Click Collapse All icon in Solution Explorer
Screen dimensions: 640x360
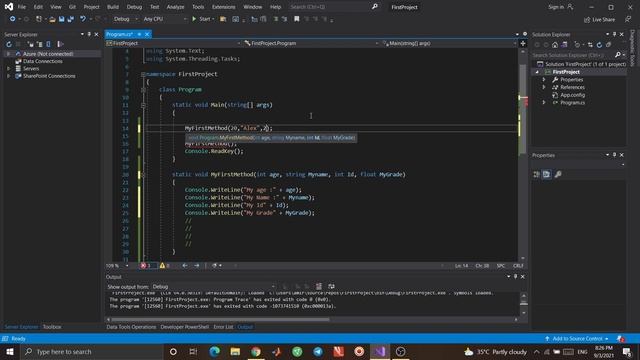tap(609, 44)
